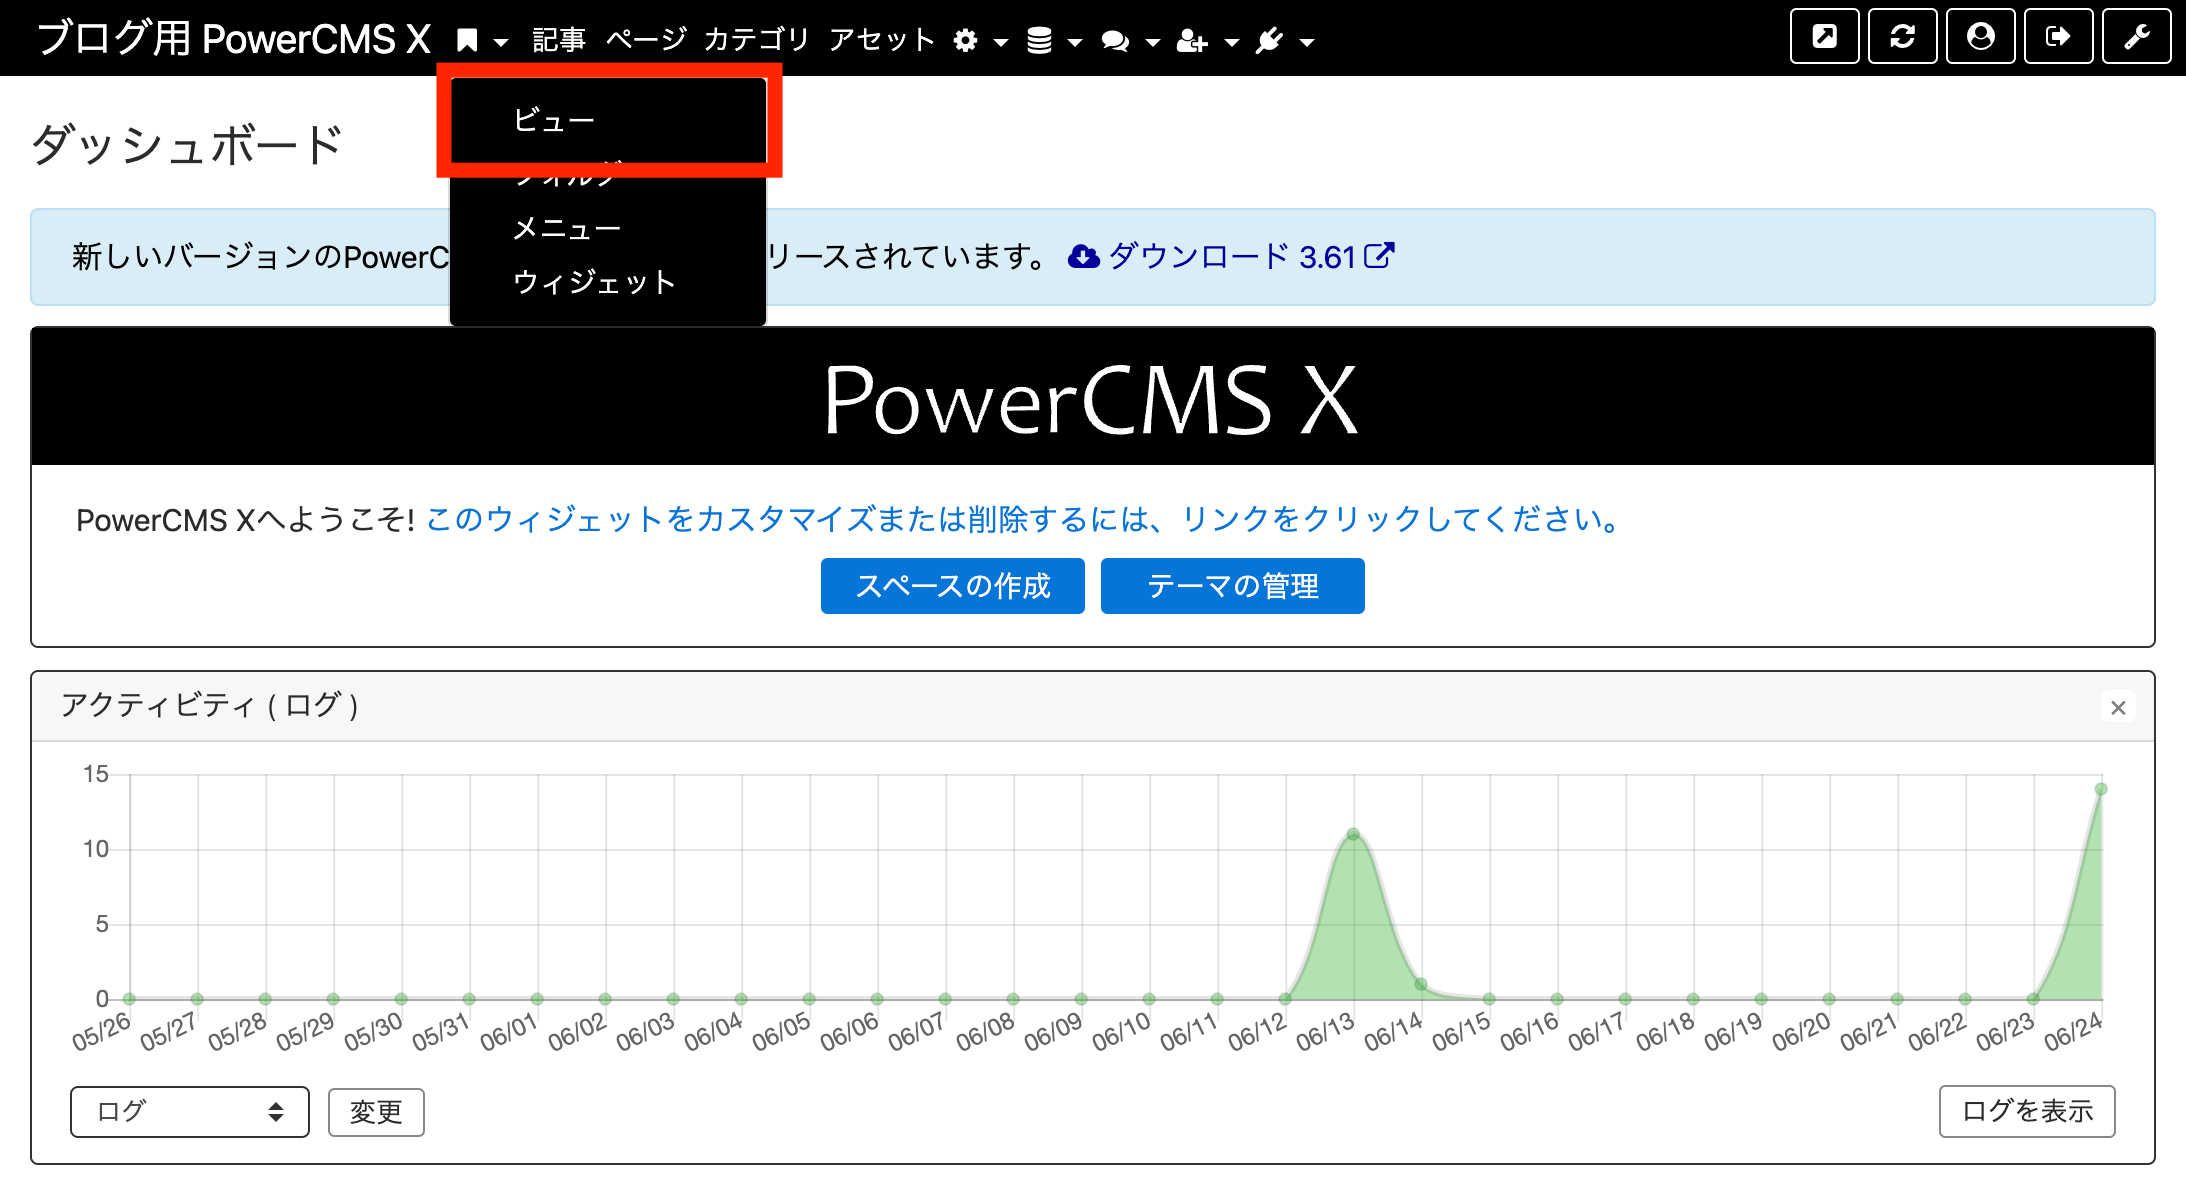Open the comments bubble menu icon
Viewport: 2186px width, 1178px height.
click(x=1115, y=41)
